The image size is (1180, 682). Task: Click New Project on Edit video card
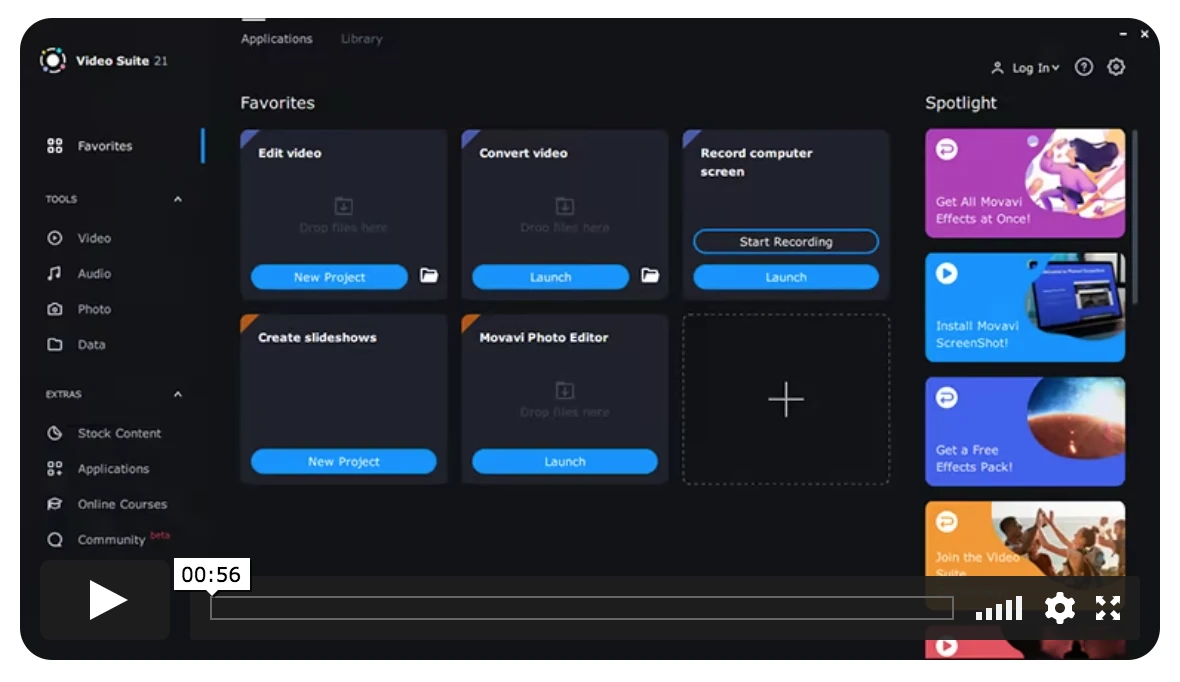point(329,277)
